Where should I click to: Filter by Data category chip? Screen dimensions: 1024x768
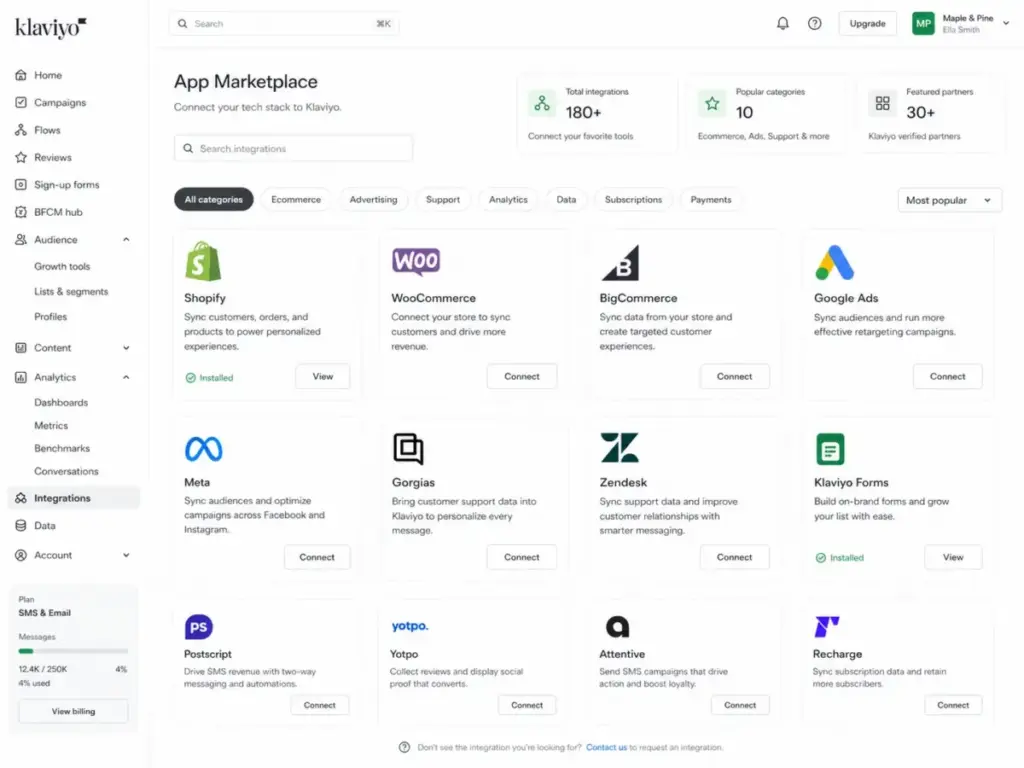click(566, 200)
